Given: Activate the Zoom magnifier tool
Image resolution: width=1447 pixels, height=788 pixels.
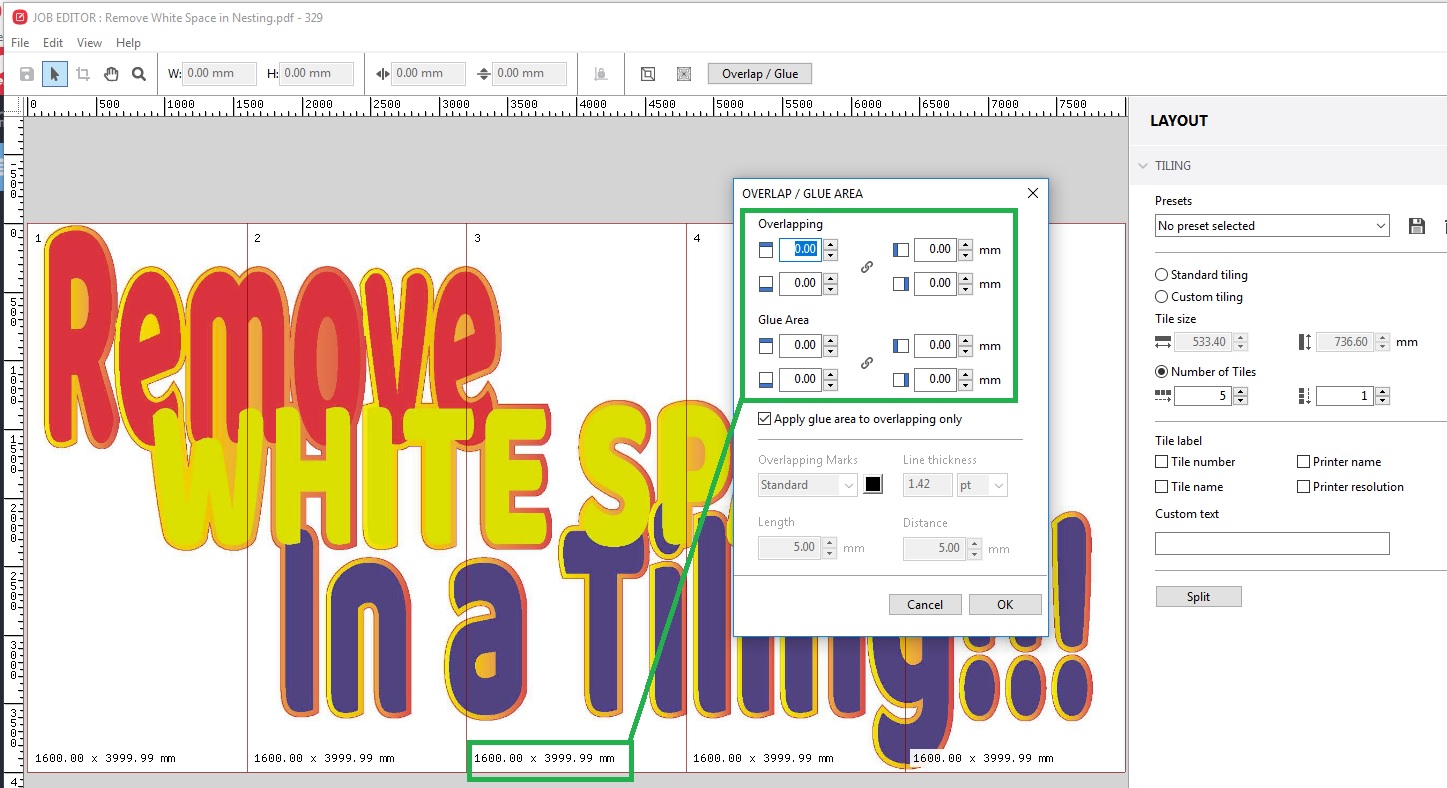Looking at the screenshot, I should pos(138,73).
